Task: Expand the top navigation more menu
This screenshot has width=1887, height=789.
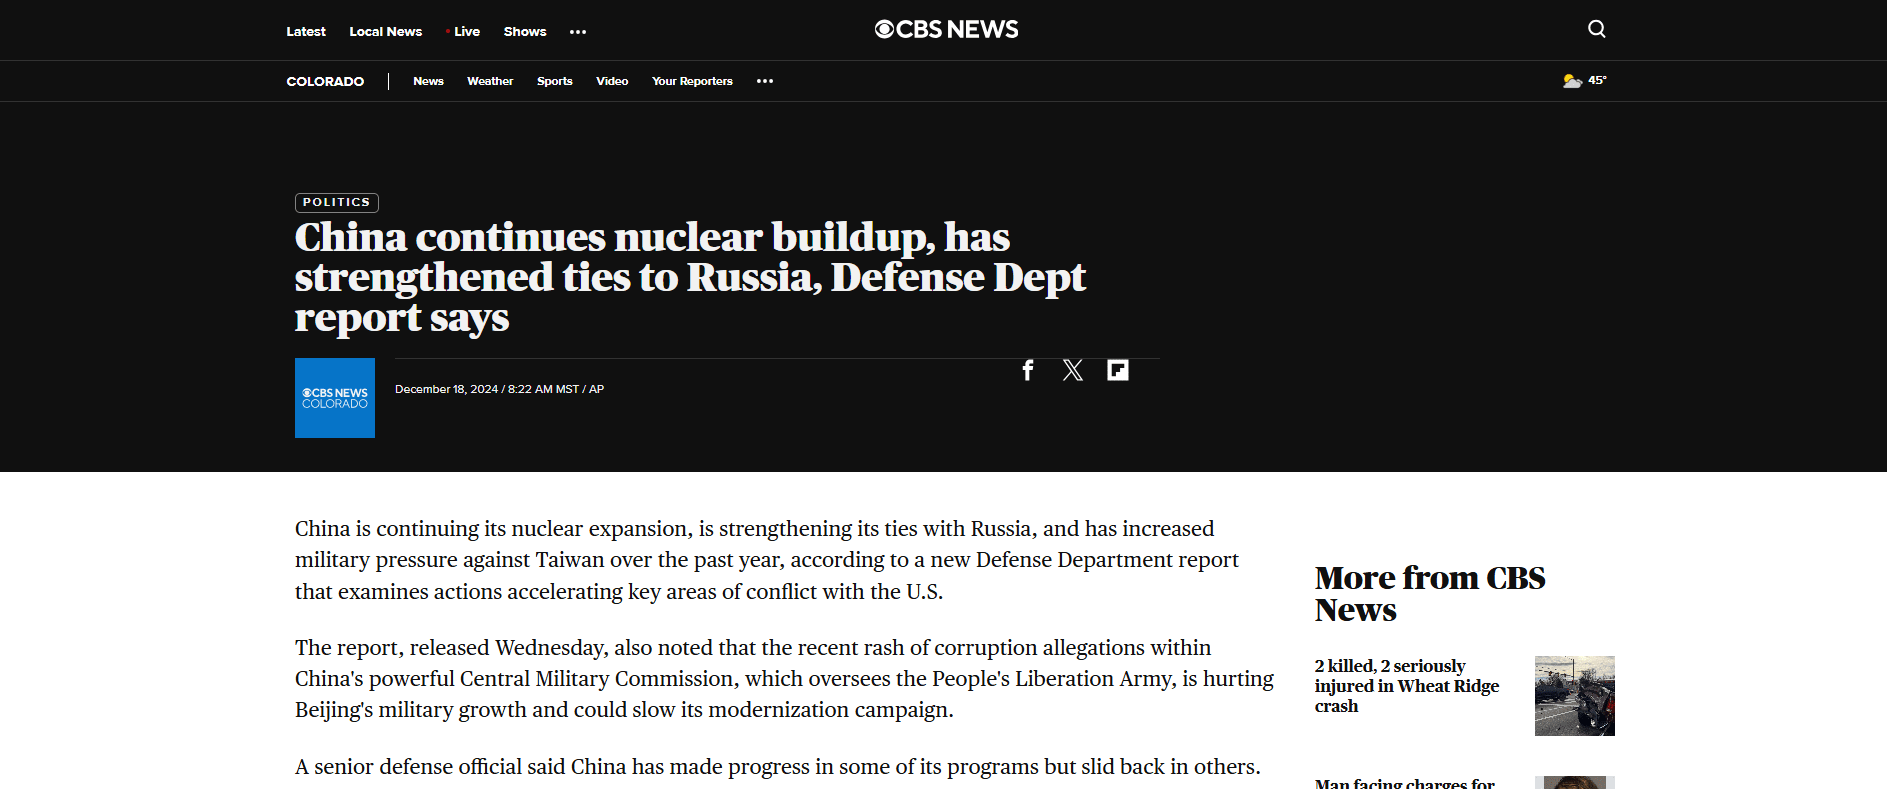Action: pos(578,32)
